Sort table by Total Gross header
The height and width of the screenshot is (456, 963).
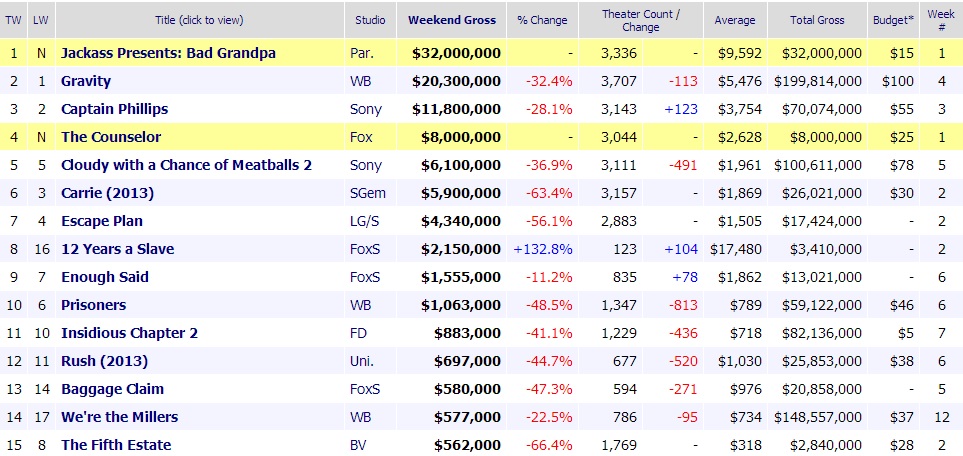816,20
